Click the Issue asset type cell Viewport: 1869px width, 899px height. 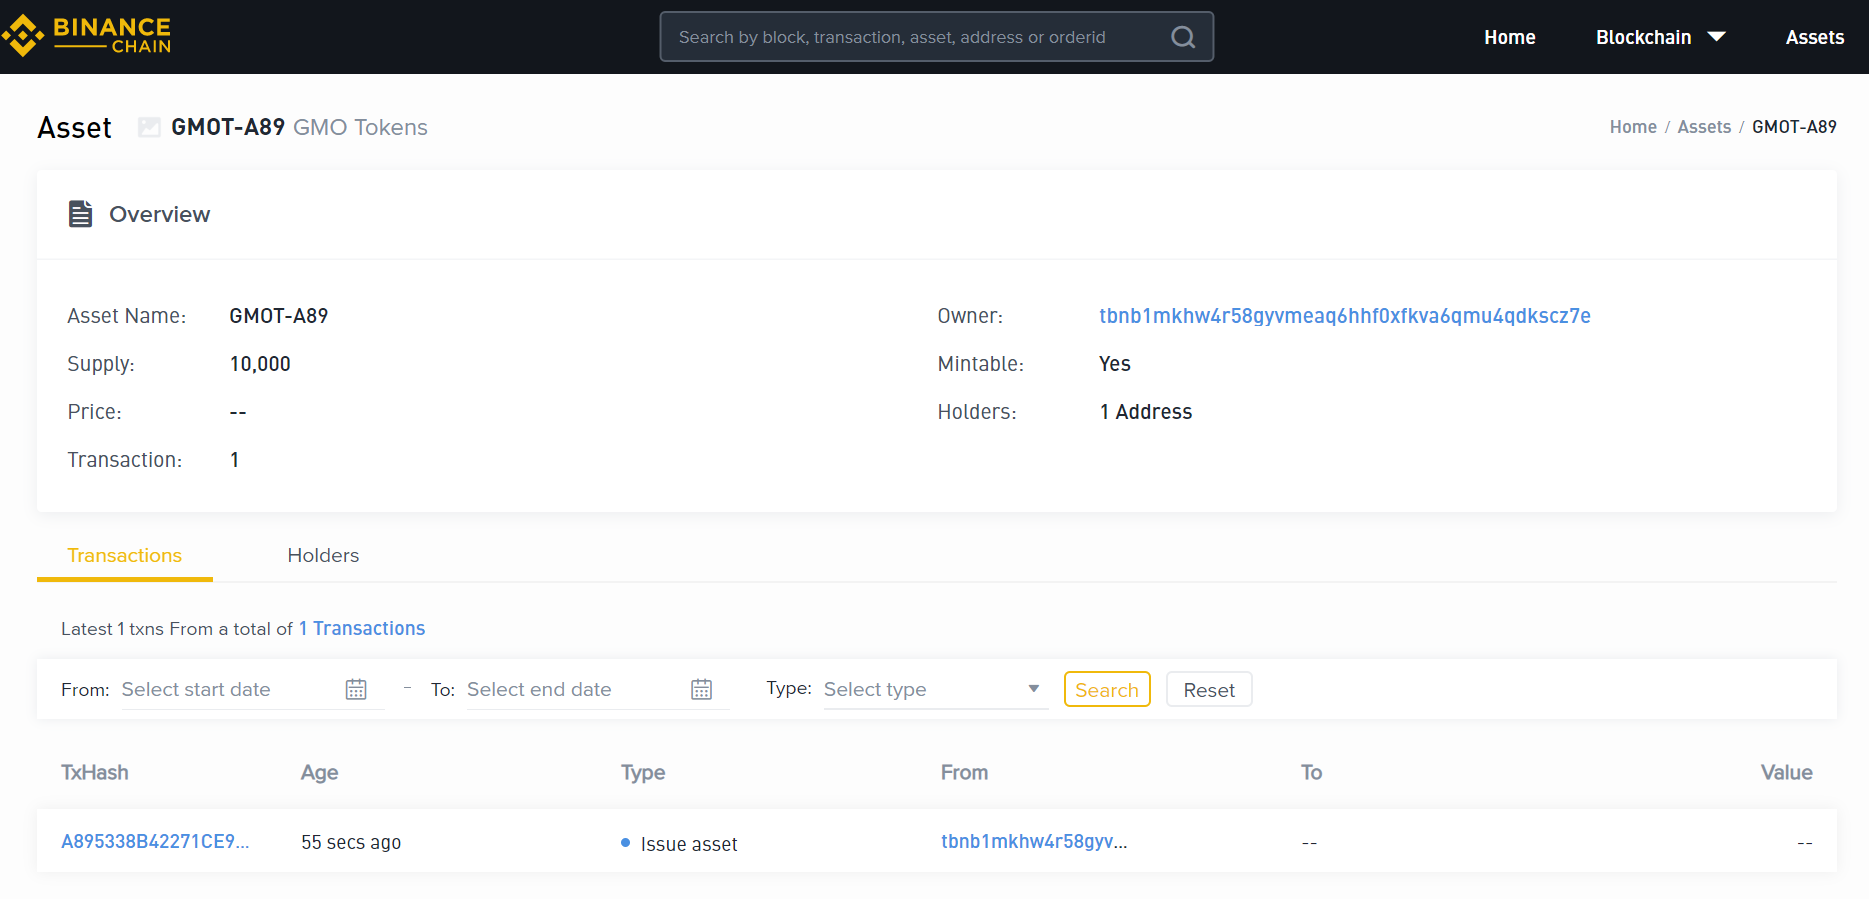coord(680,843)
